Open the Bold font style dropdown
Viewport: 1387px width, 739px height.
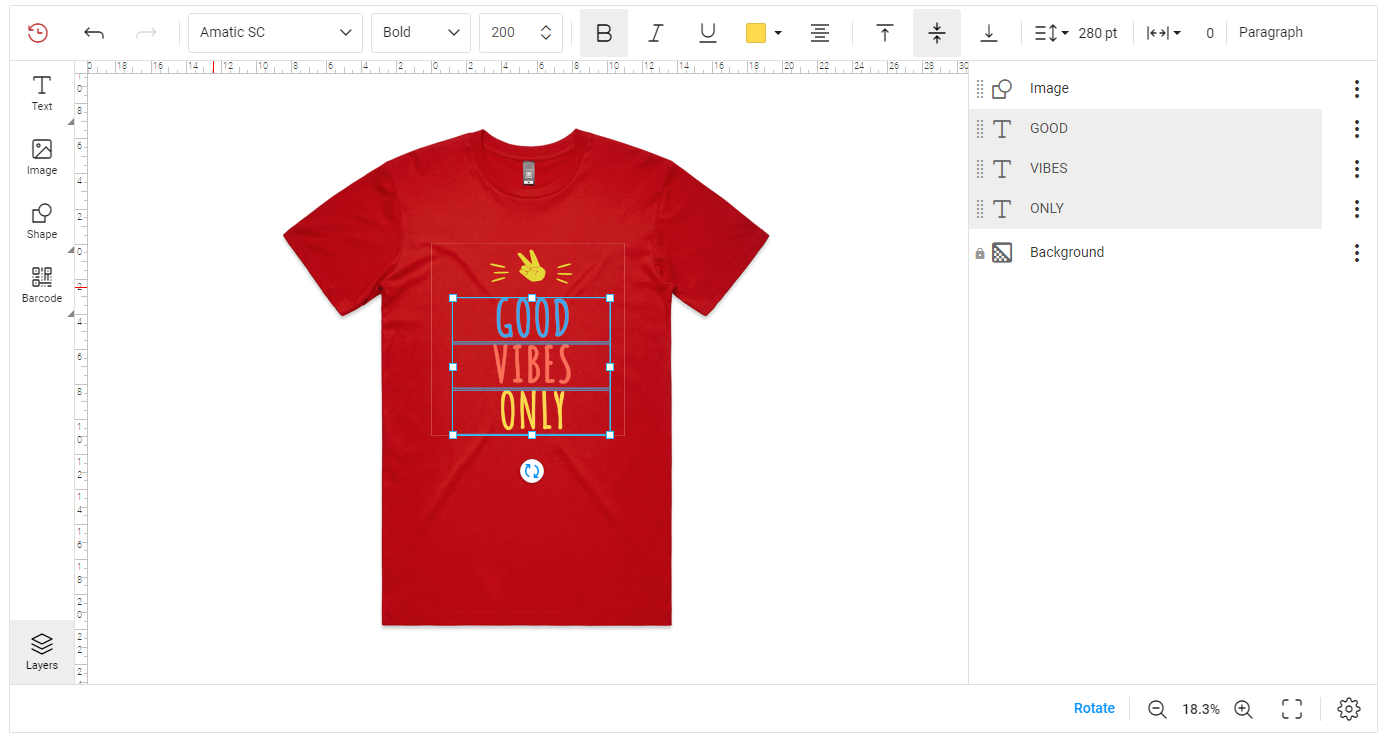(421, 33)
